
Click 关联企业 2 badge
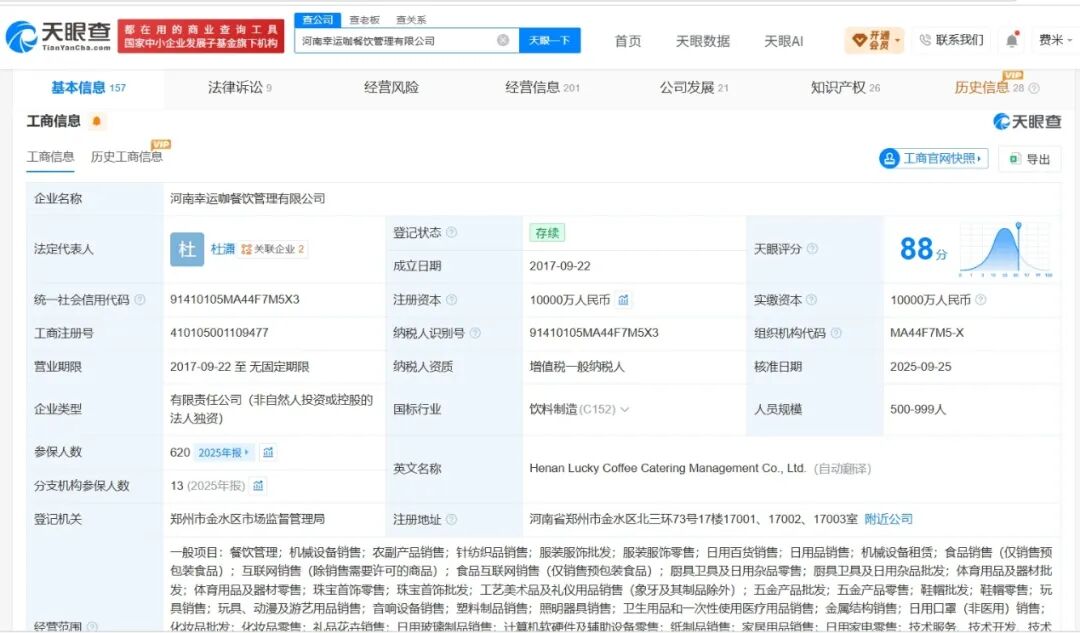pos(273,249)
